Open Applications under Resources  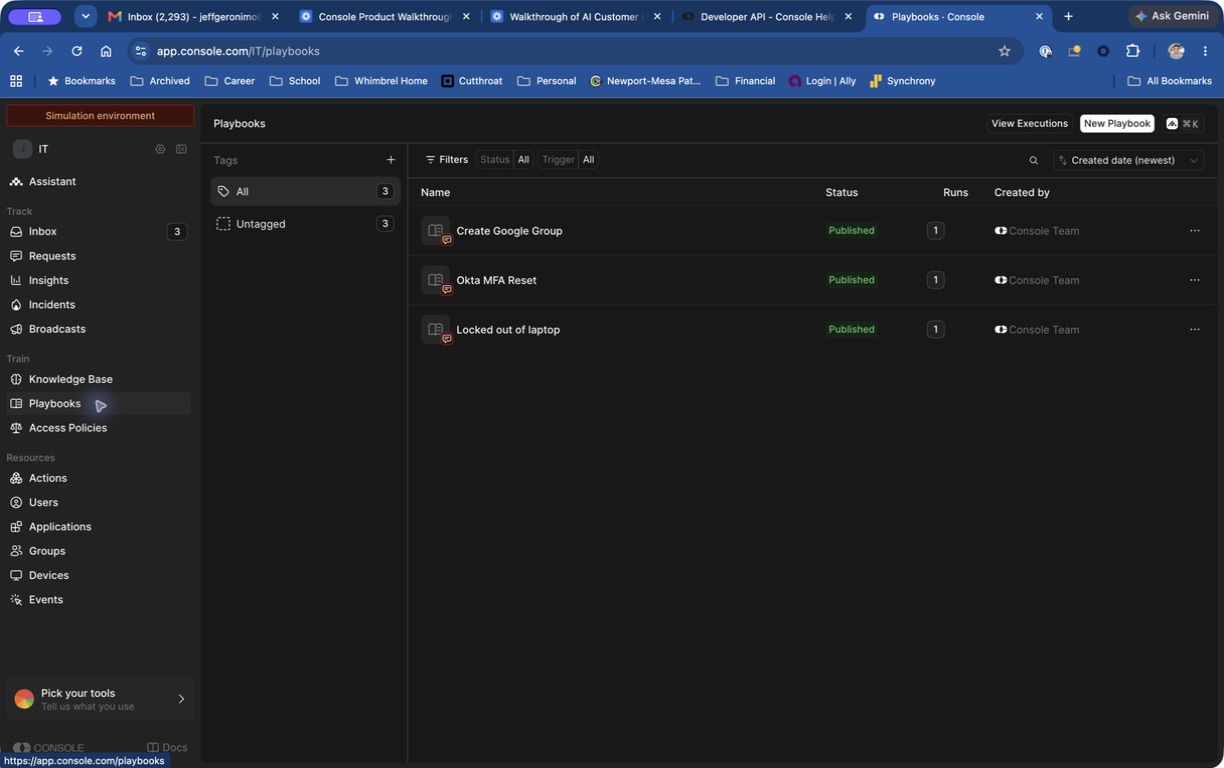[98, 526]
